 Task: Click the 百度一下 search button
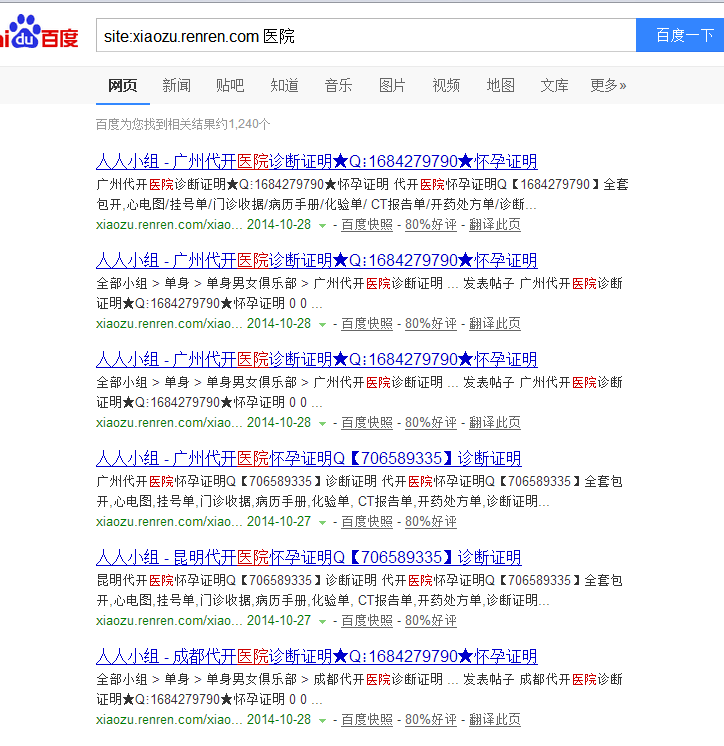click(x=680, y=36)
